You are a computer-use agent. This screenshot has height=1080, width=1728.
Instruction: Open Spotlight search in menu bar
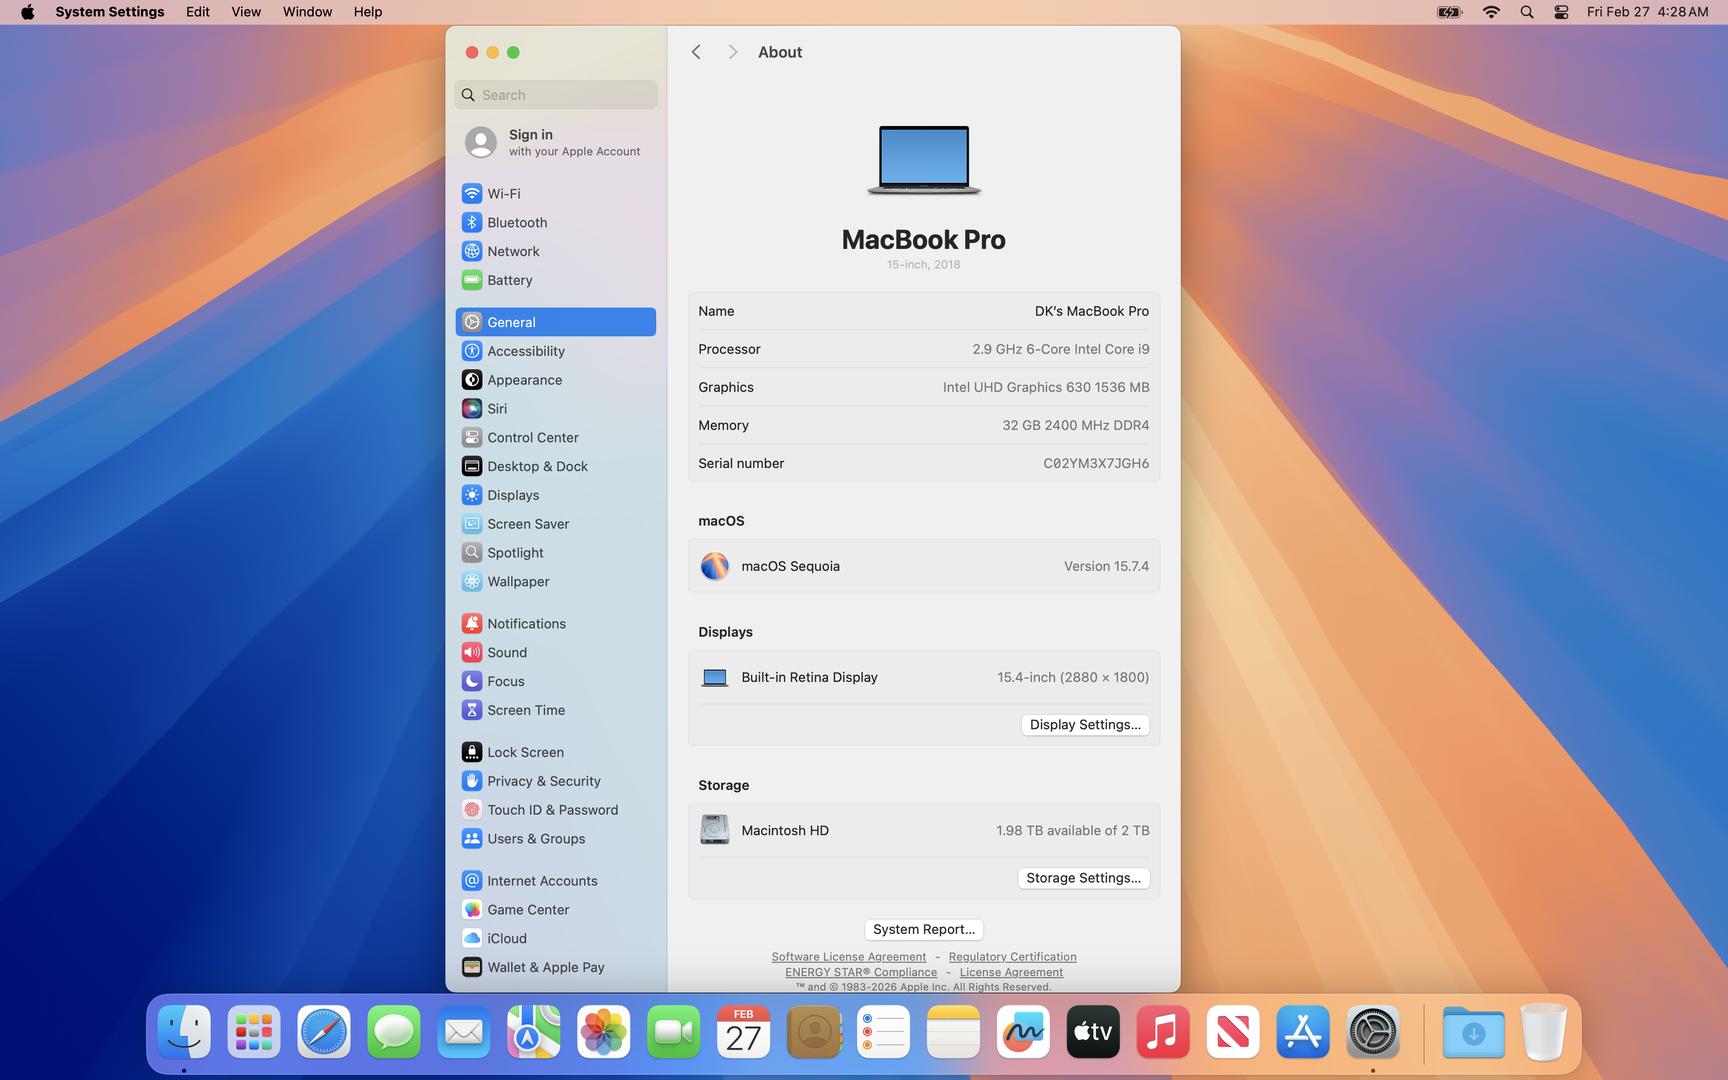[x=1526, y=12]
